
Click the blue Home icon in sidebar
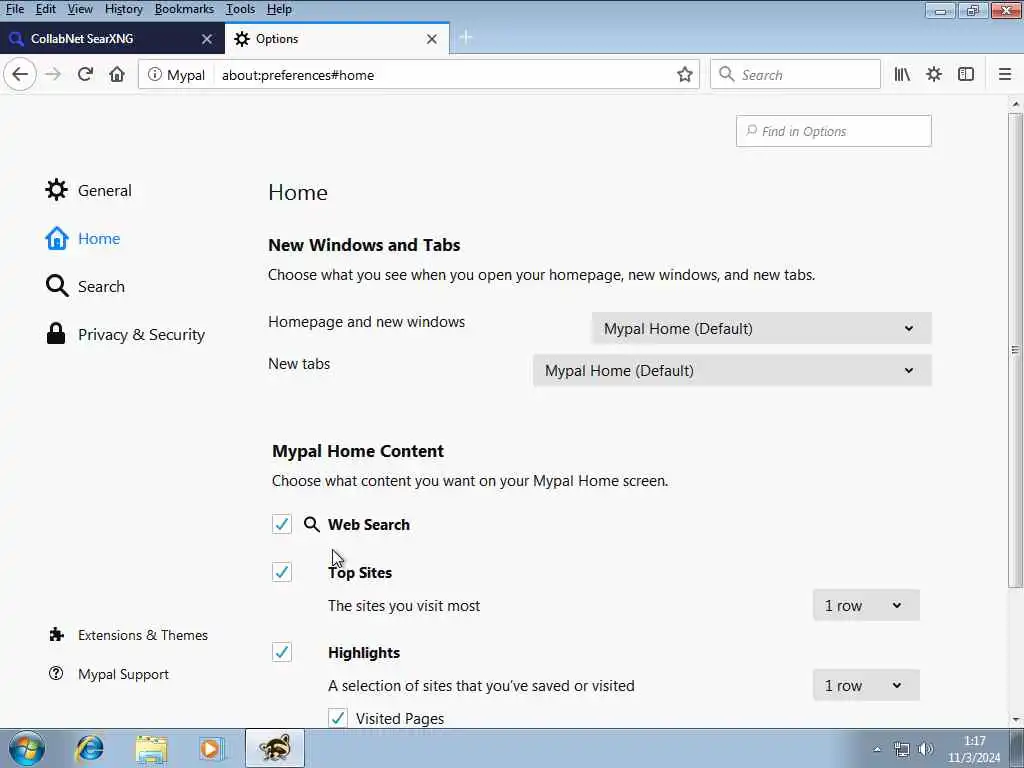click(56, 238)
